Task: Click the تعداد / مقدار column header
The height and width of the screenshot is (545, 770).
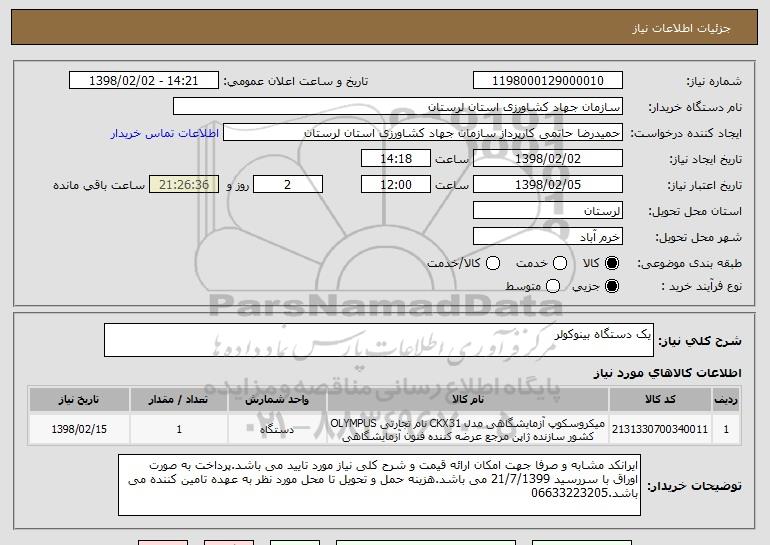Action: pyautogui.click(x=179, y=400)
